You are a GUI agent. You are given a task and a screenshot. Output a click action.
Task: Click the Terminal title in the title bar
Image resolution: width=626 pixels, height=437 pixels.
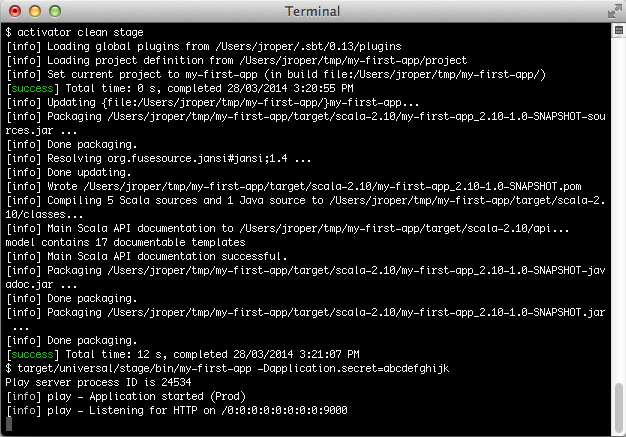(x=313, y=11)
